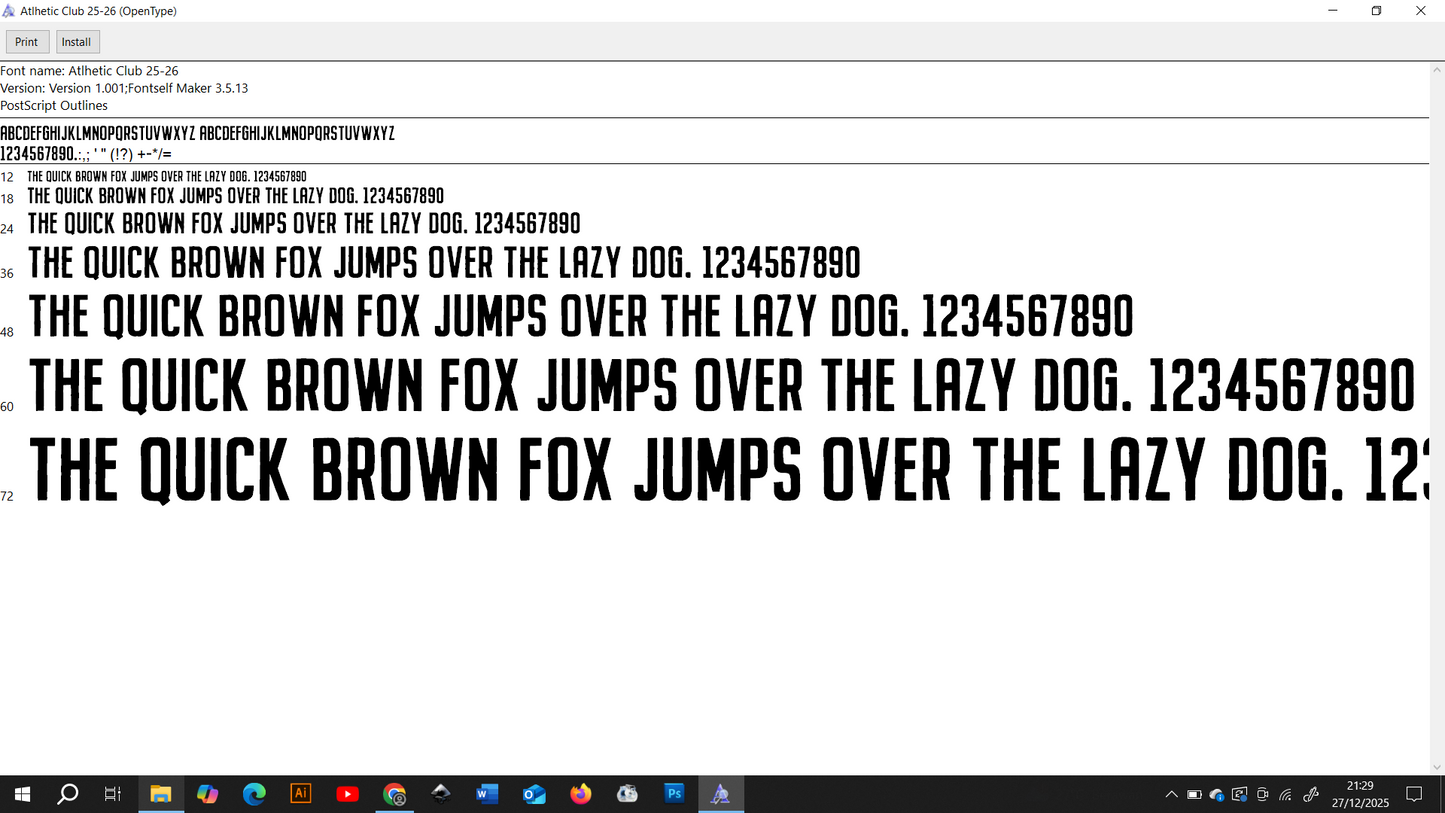Install the Atlhetic Club 25-26 font
Screen dimensions: 1445x813
pyautogui.click(x=77, y=41)
